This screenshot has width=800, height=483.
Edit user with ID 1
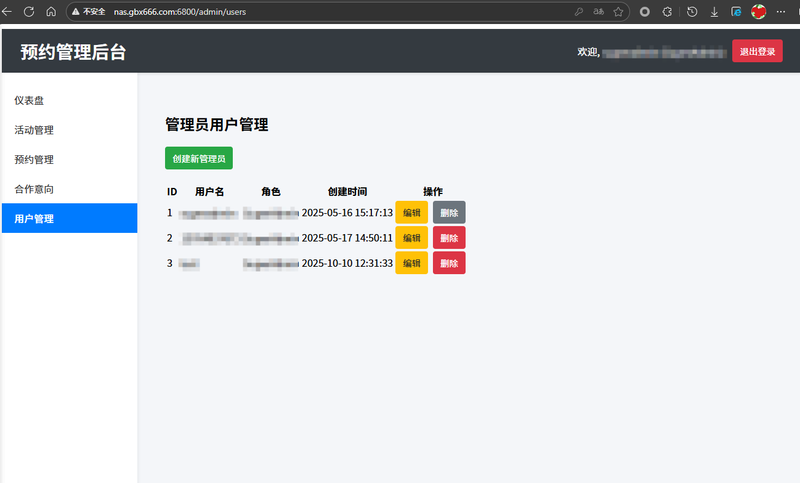[411, 212]
